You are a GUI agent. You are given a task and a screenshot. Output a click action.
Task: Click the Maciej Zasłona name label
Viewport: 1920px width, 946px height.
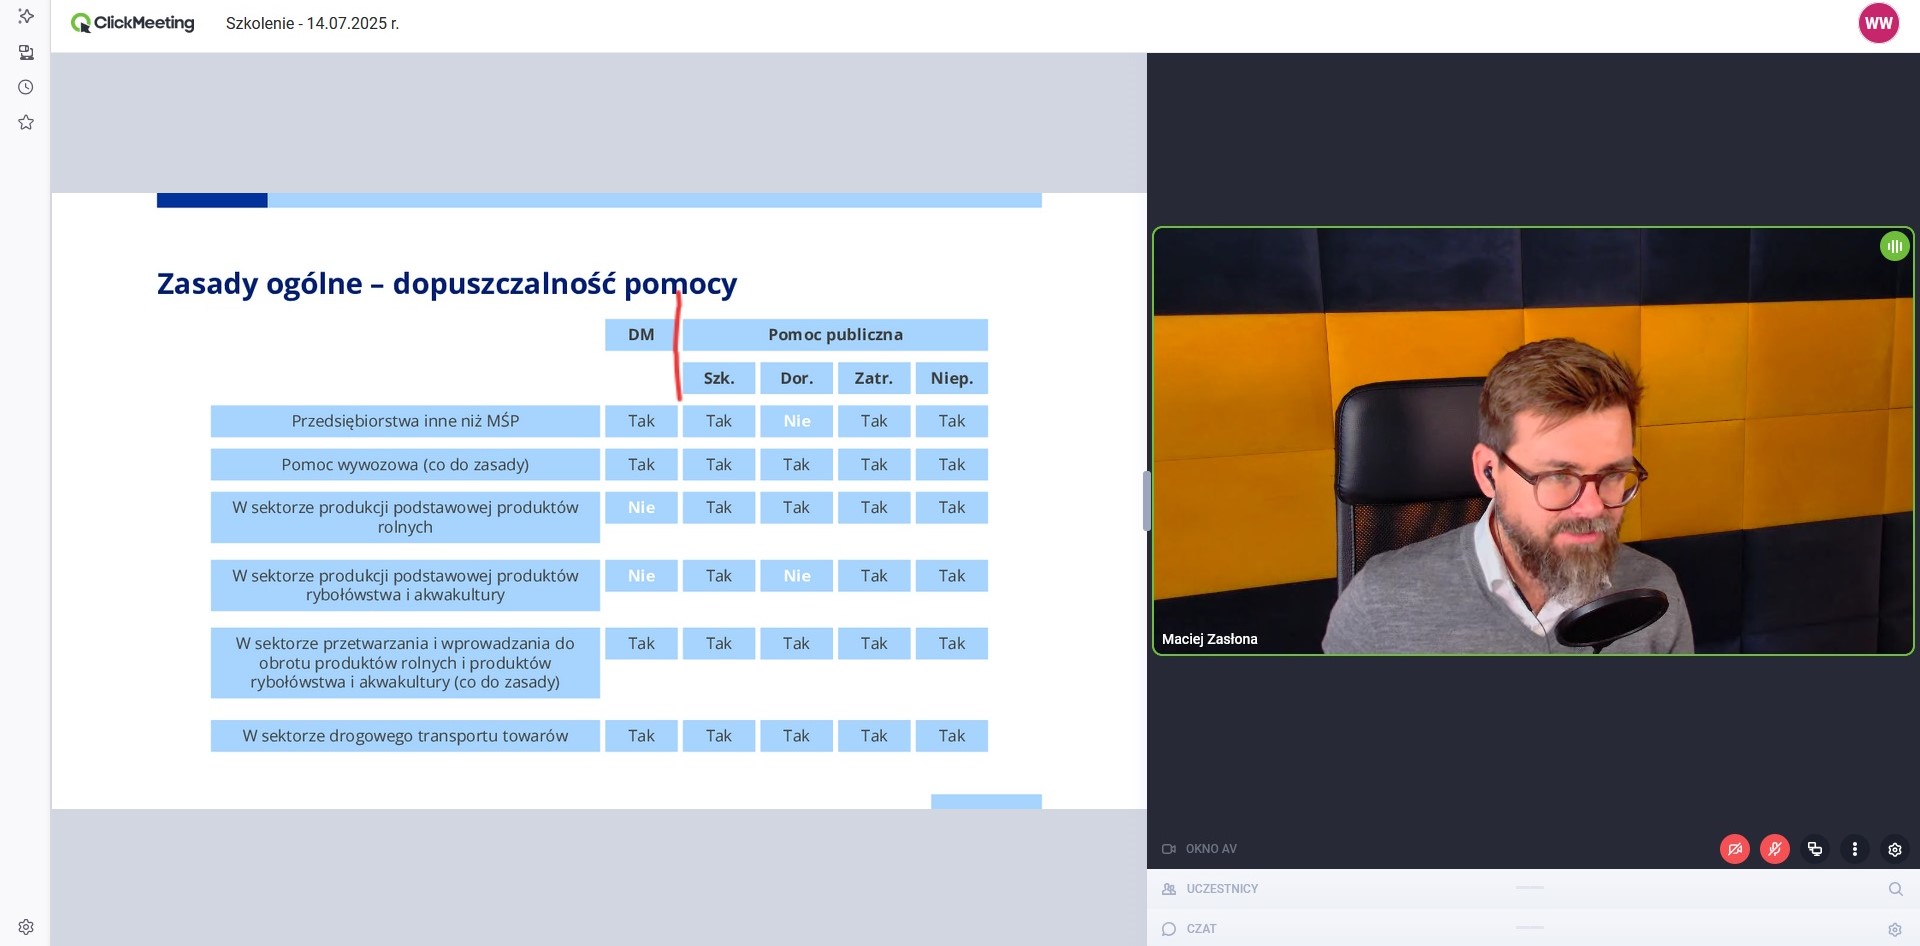[x=1209, y=639]
